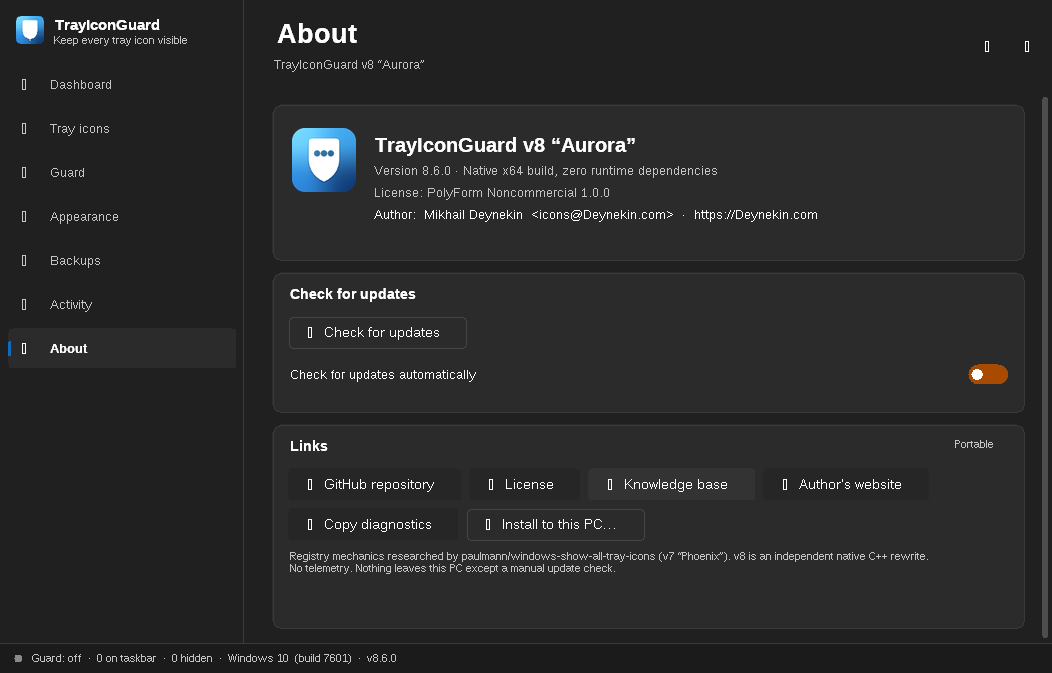Click the guard status dot in the status bar

coord(18,658)
